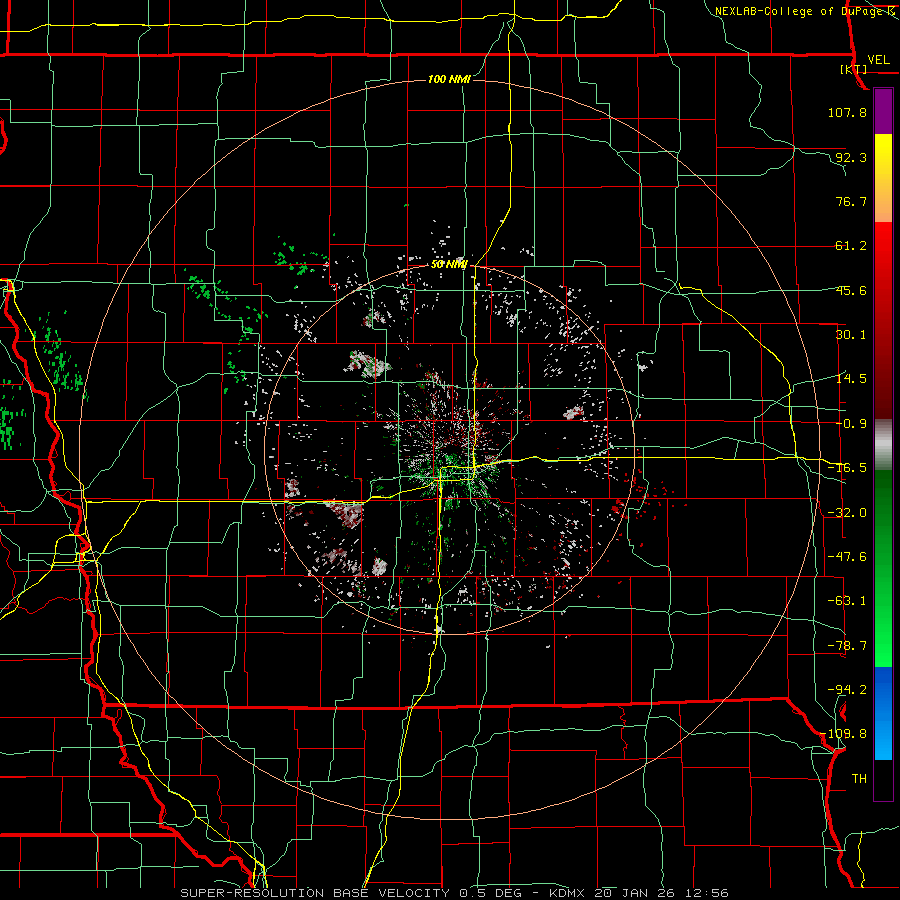This screenshot has width=900, height=900.
Task: Click the yellow-orange segment of velocity color bar
Action: pyautogui.click(x=883, y=178)
